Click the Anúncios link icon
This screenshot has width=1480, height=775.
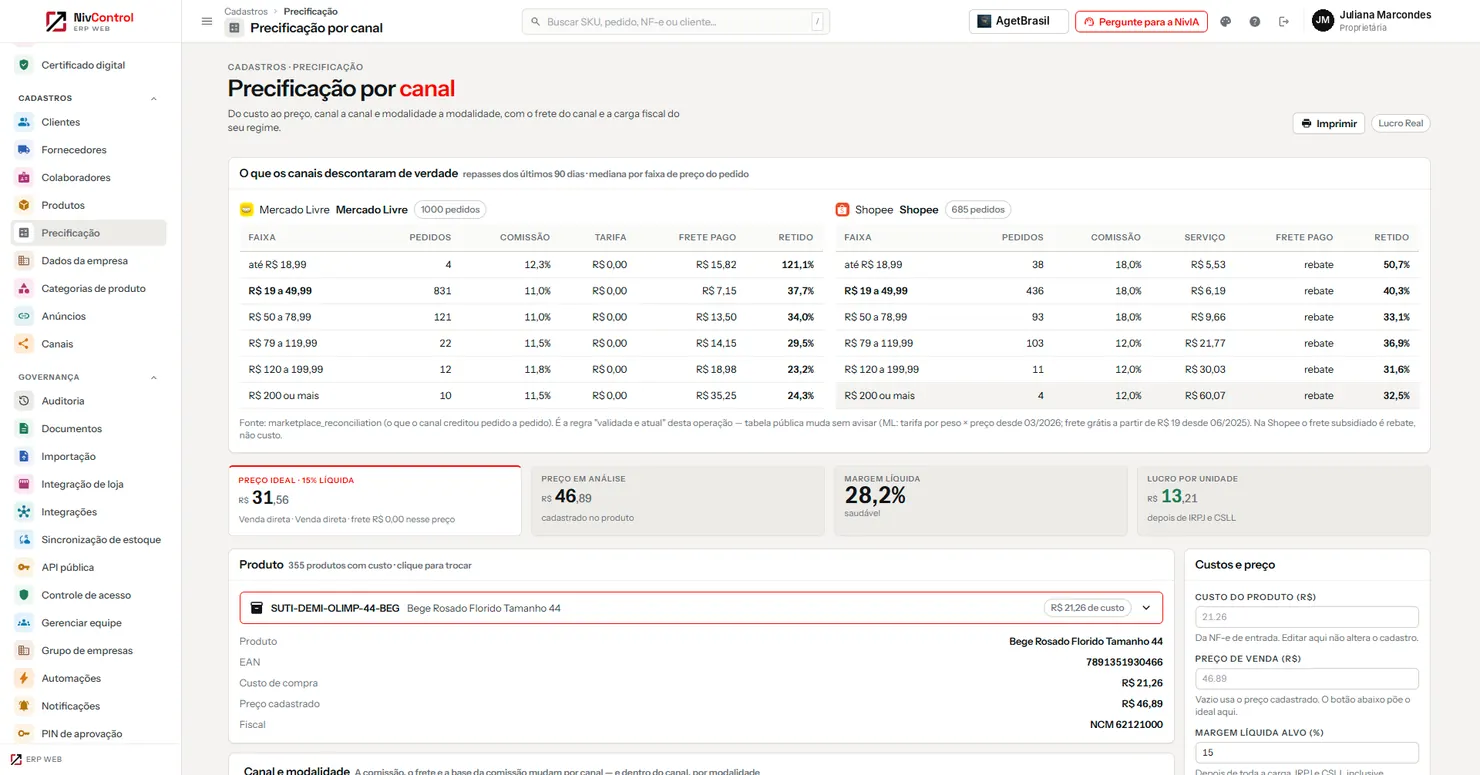coord(24,316)
